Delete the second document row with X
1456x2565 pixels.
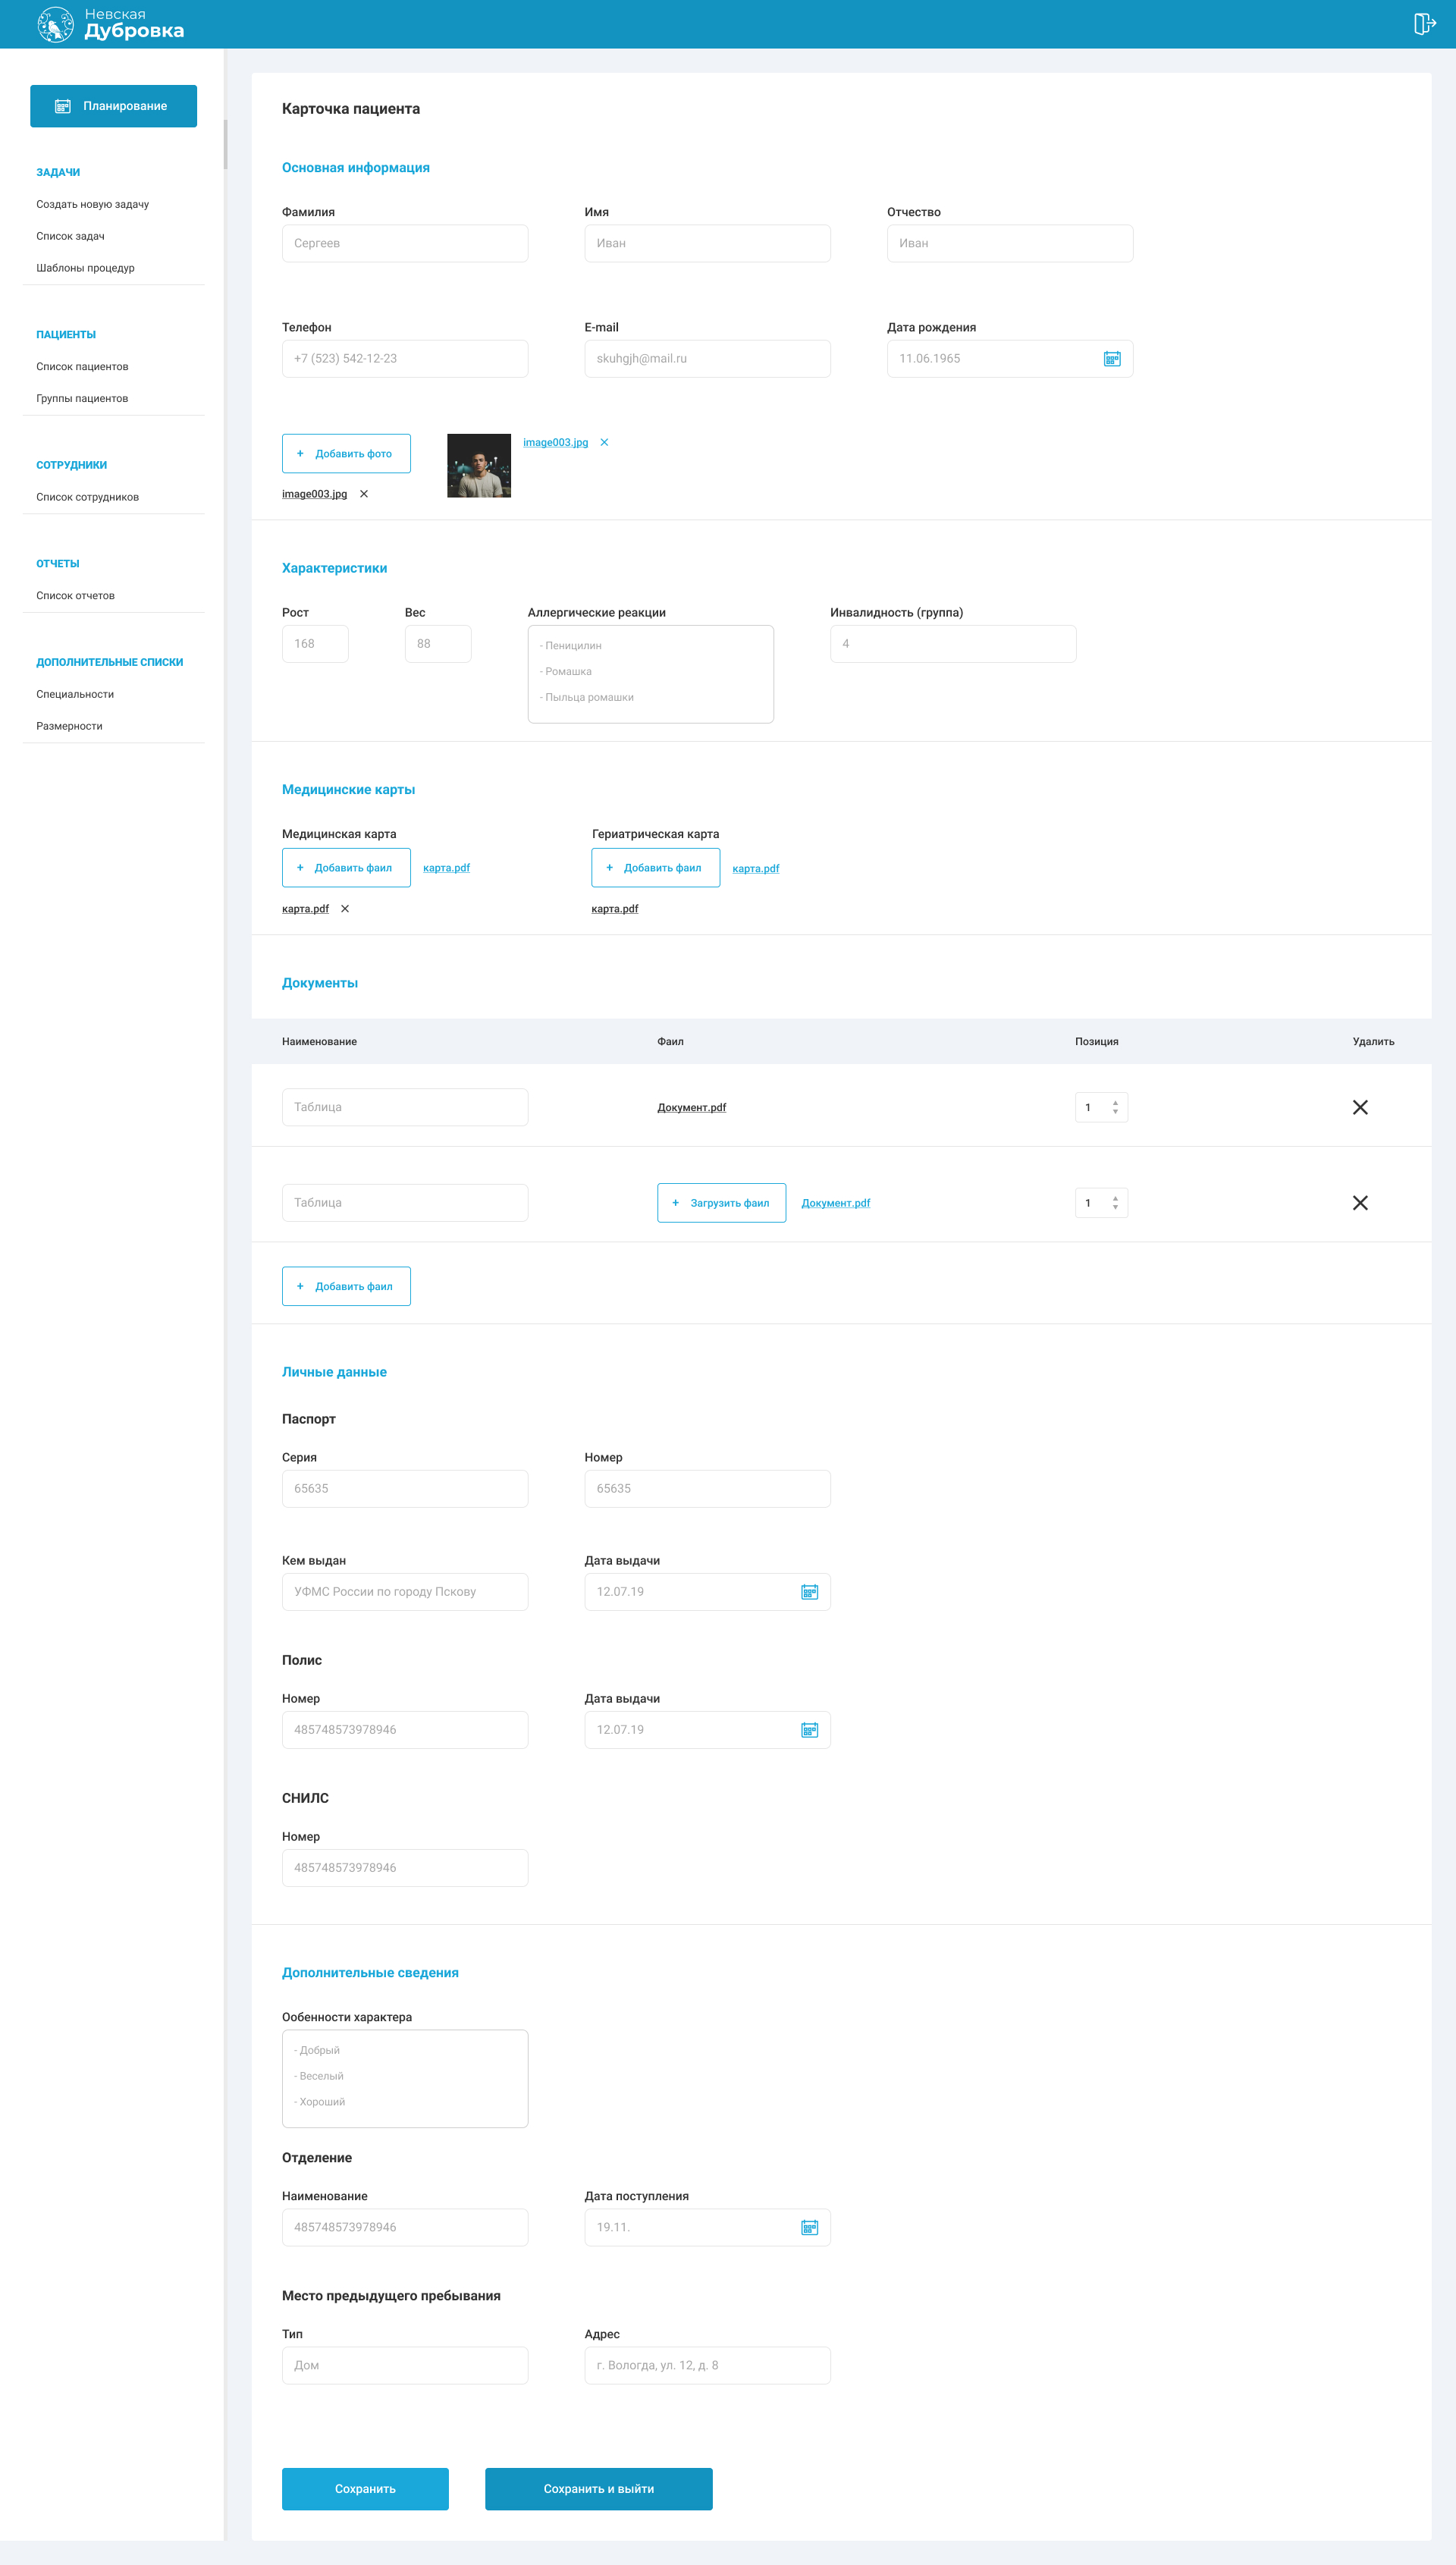tap(1360, 1203)
